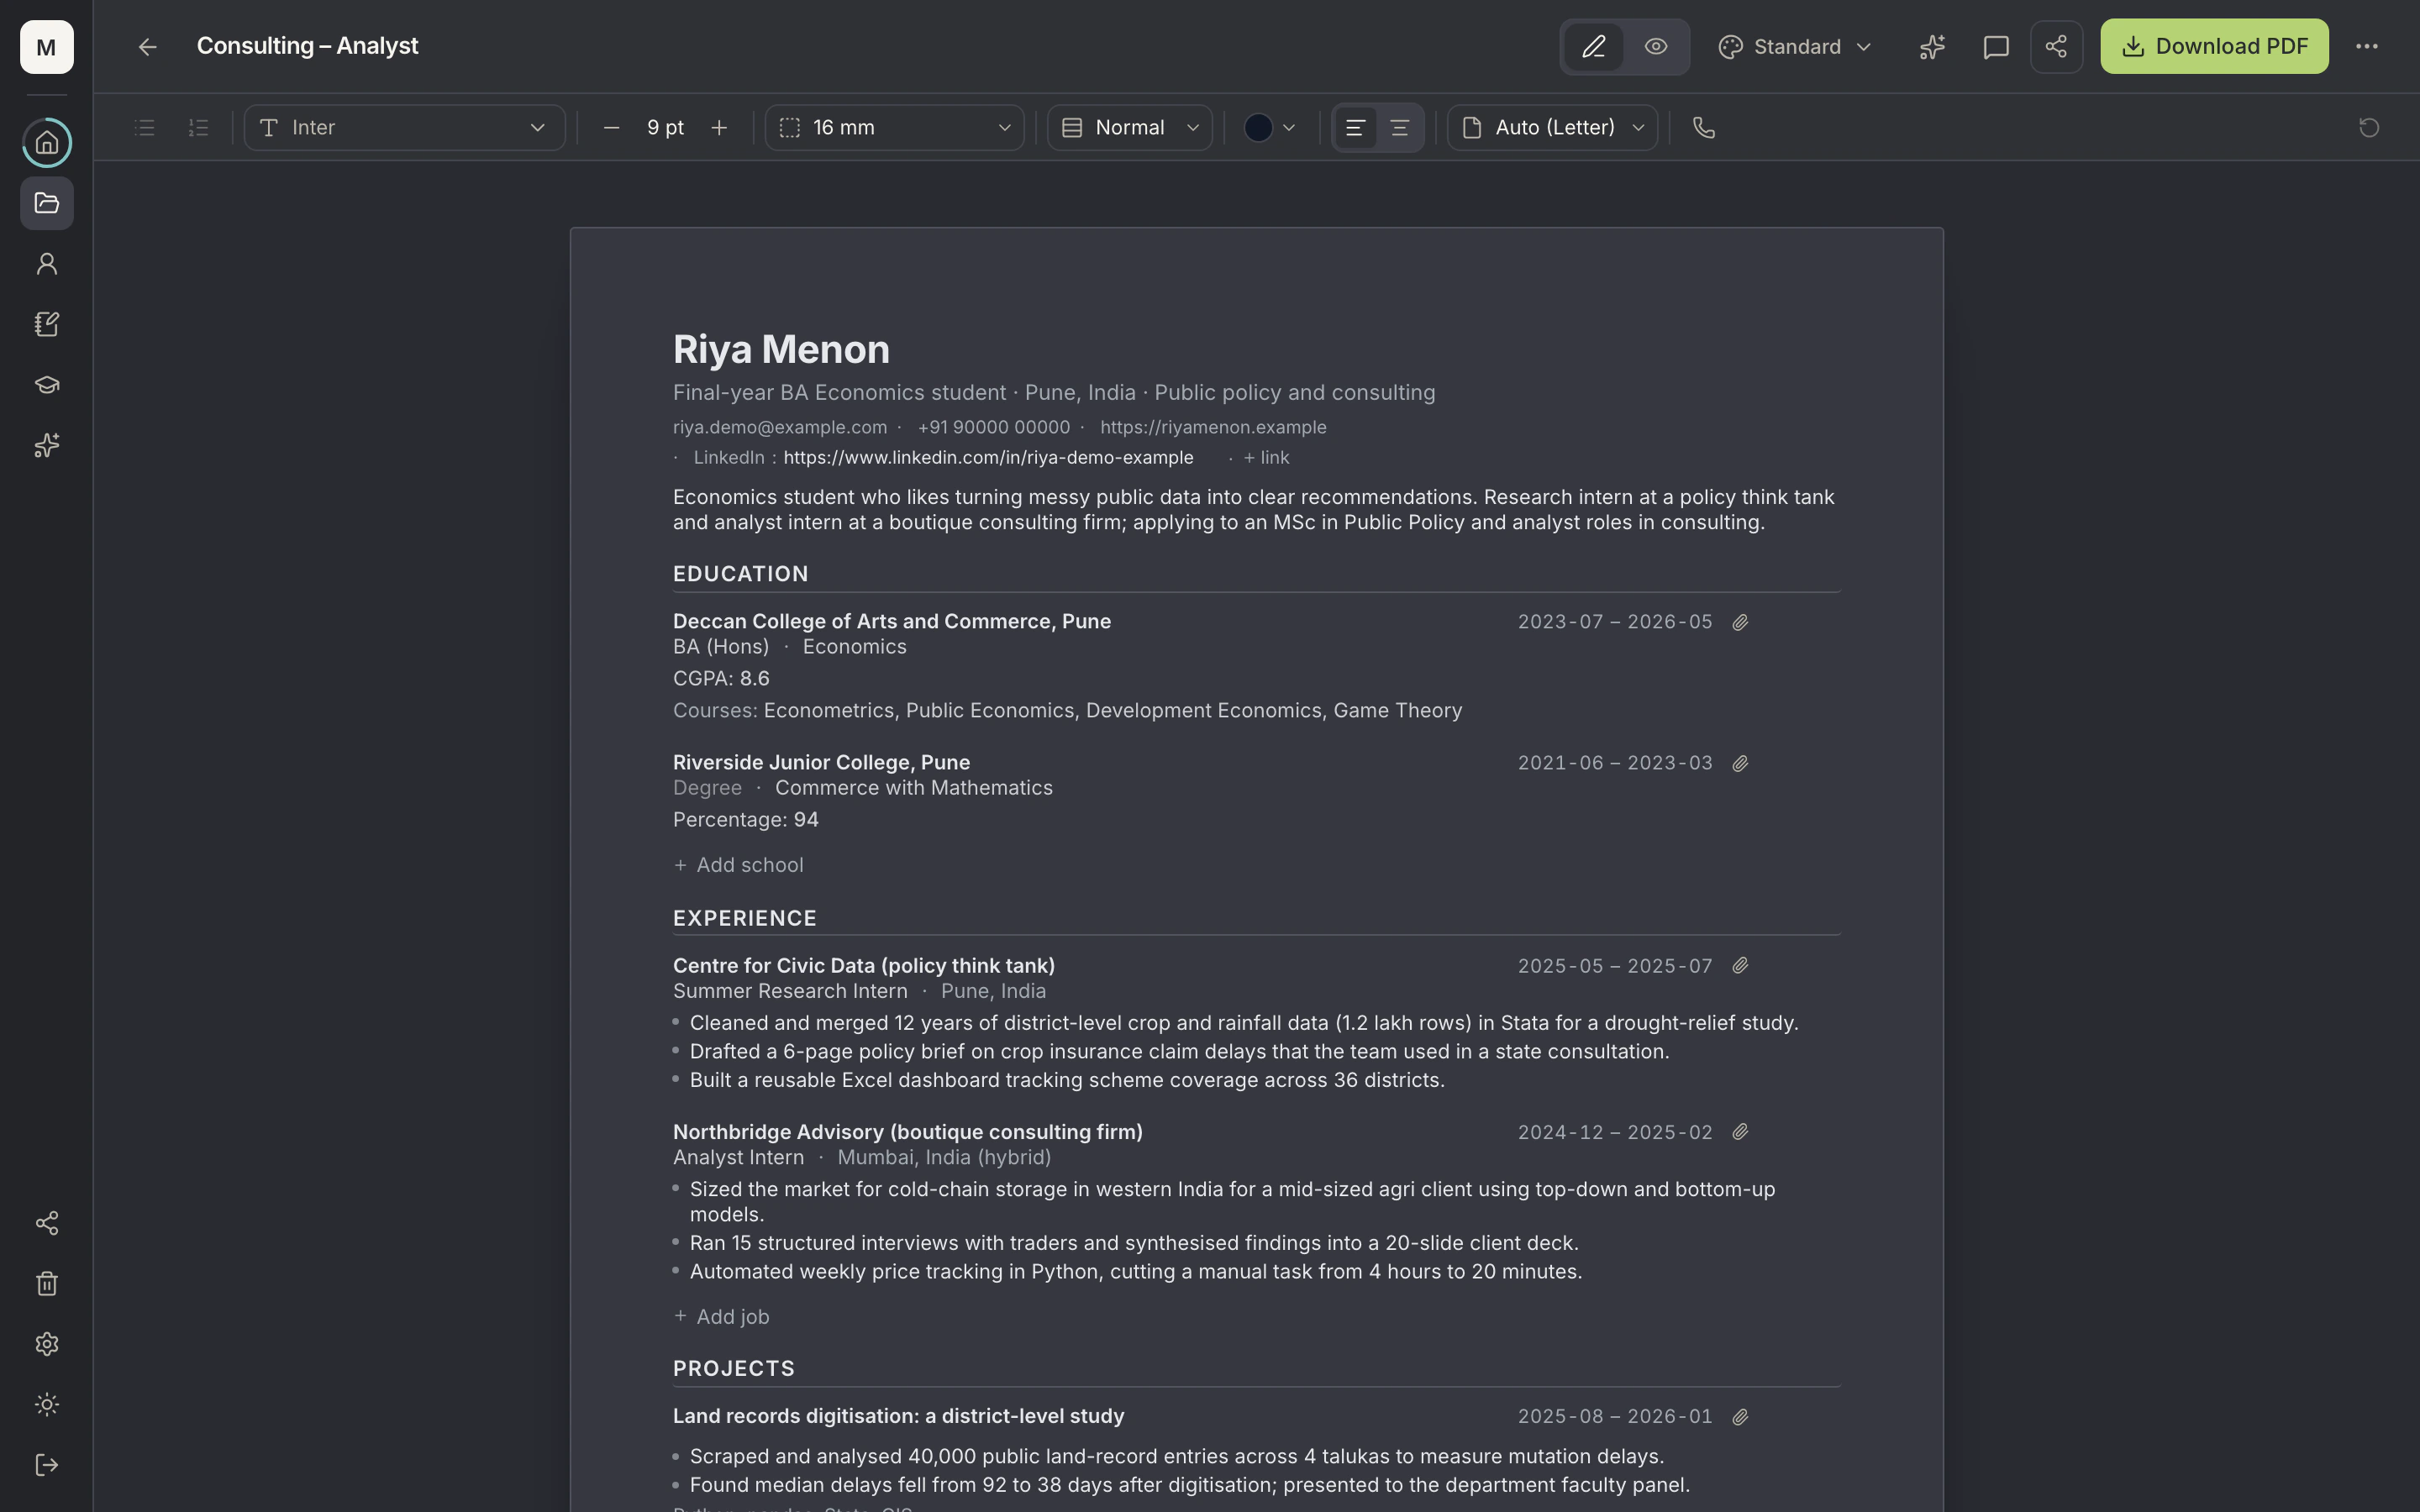
Task: Click the dark navy color swatch
Action: pyautogui.click(x=1258, y=128)
